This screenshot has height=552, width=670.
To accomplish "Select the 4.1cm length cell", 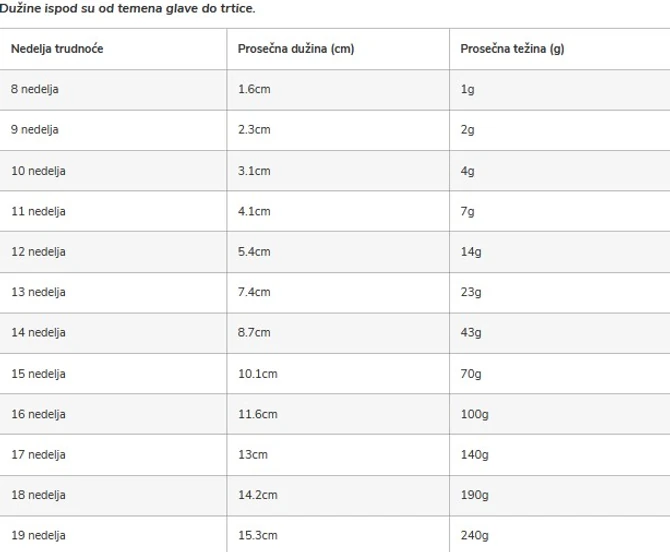I will (254, 211).
